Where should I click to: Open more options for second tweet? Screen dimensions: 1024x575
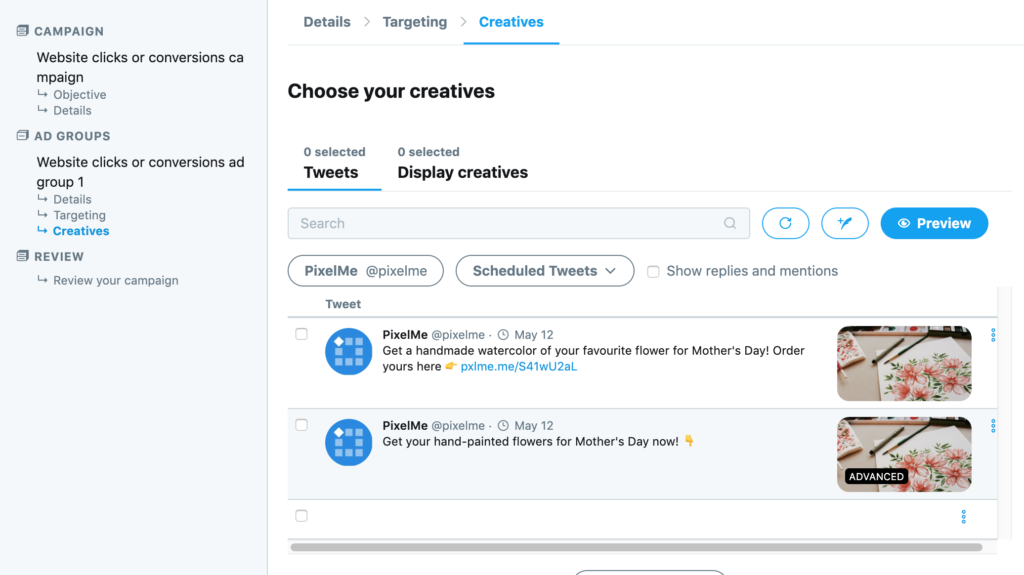pos(992,426)
